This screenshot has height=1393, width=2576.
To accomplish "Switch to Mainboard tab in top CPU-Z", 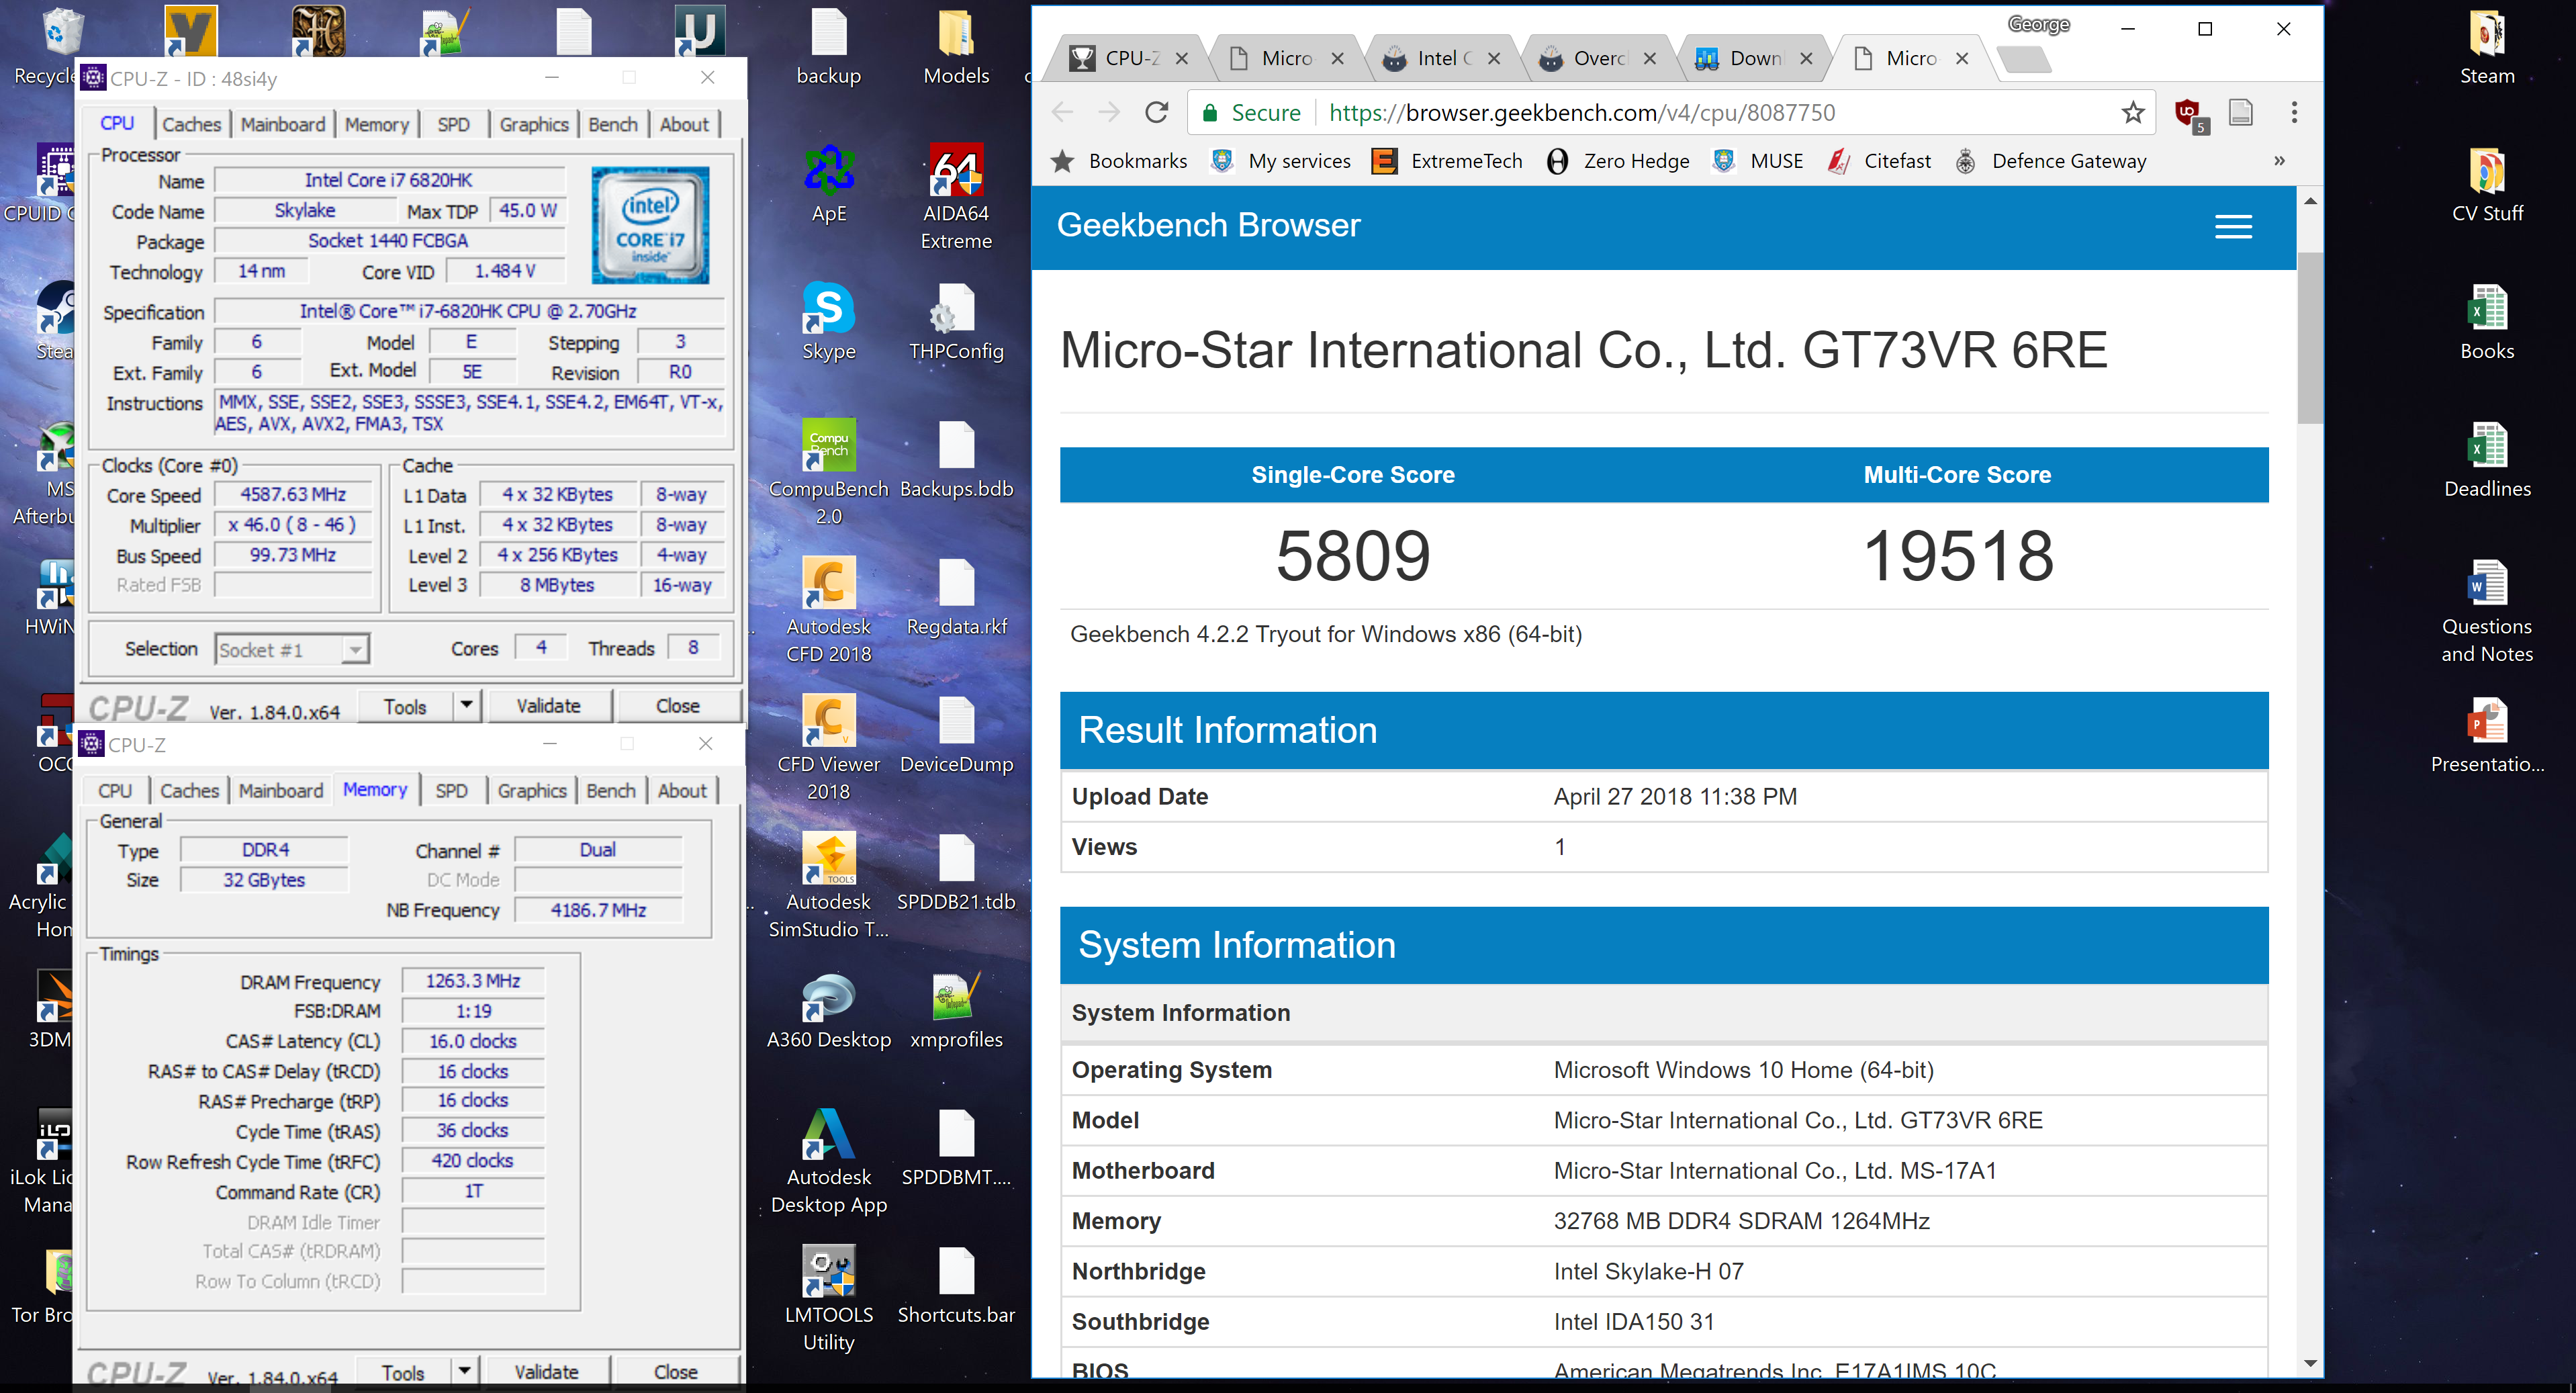I will (283, 124).
